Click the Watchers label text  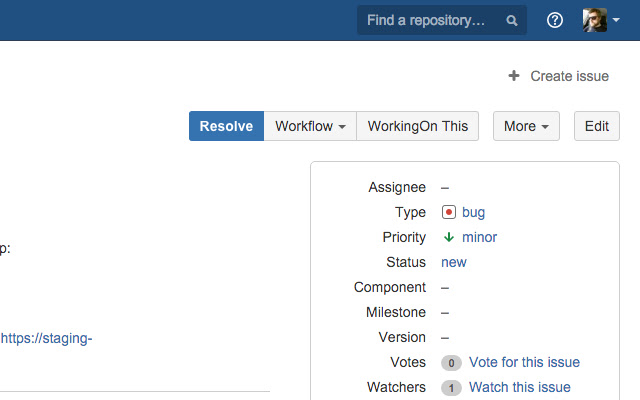(x=396, y=387)
